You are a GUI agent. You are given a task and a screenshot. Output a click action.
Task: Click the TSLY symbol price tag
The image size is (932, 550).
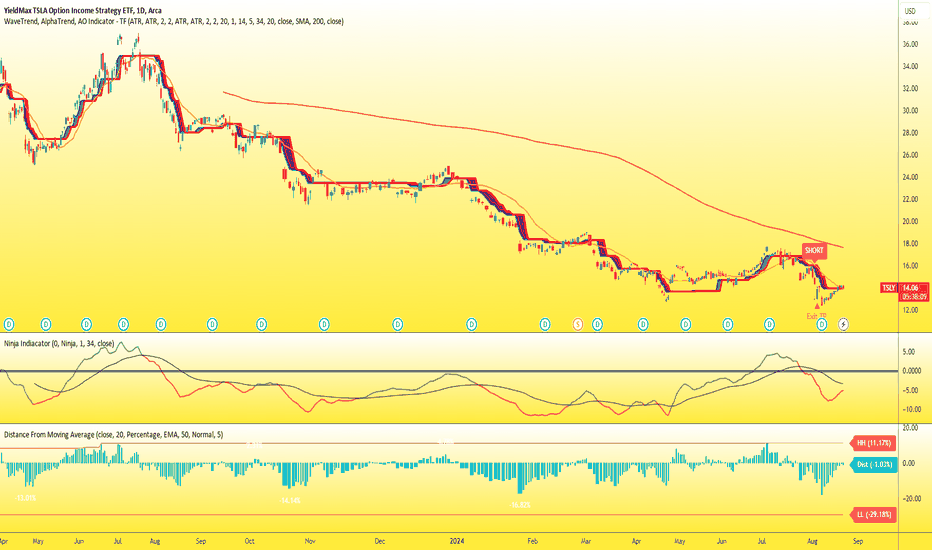889,288
